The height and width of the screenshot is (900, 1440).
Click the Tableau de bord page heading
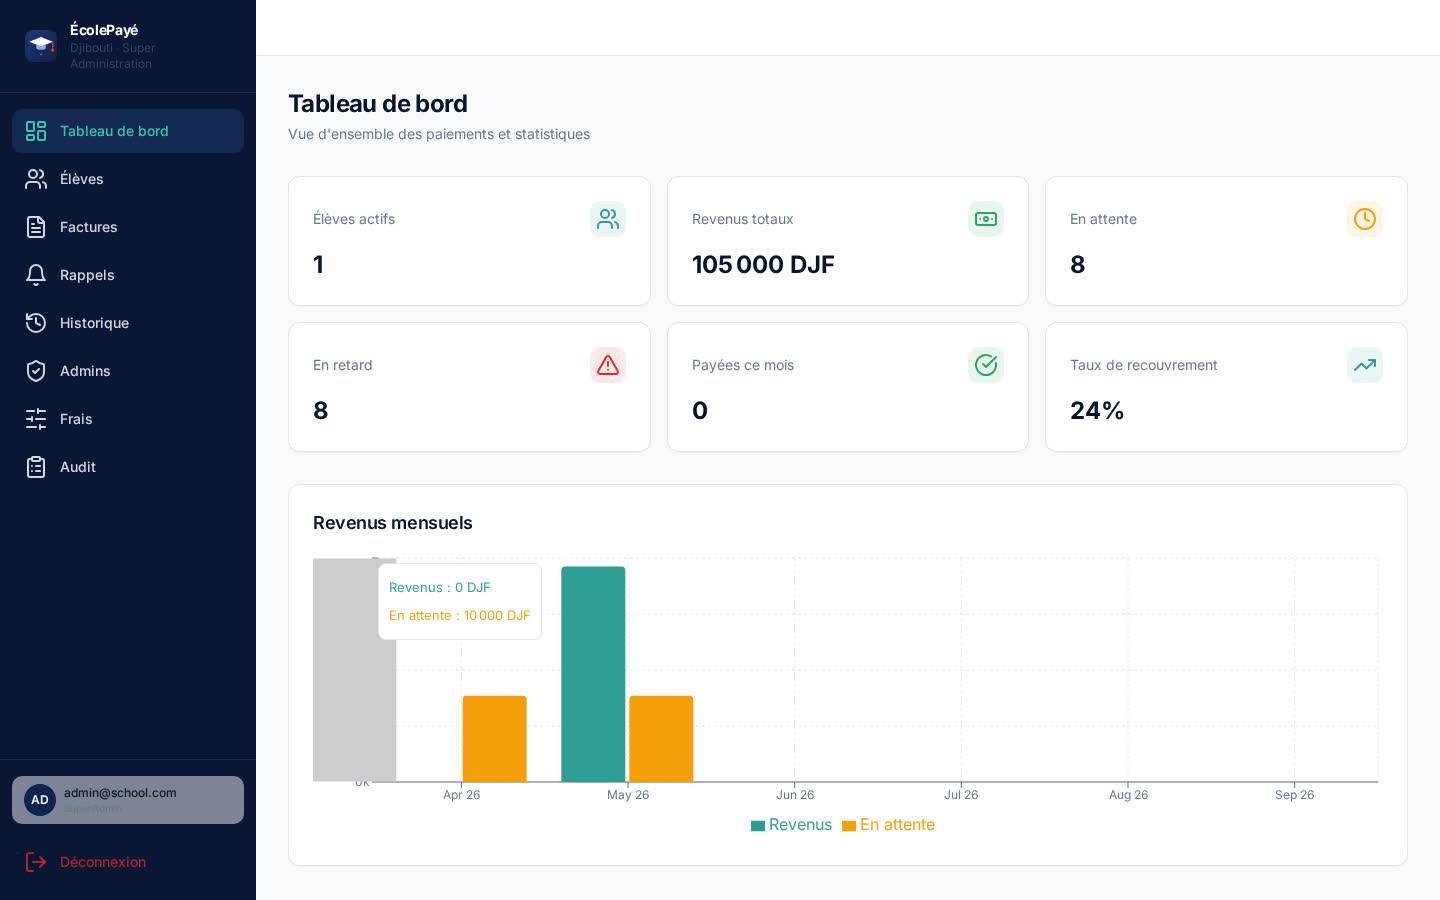pos(378,104)
